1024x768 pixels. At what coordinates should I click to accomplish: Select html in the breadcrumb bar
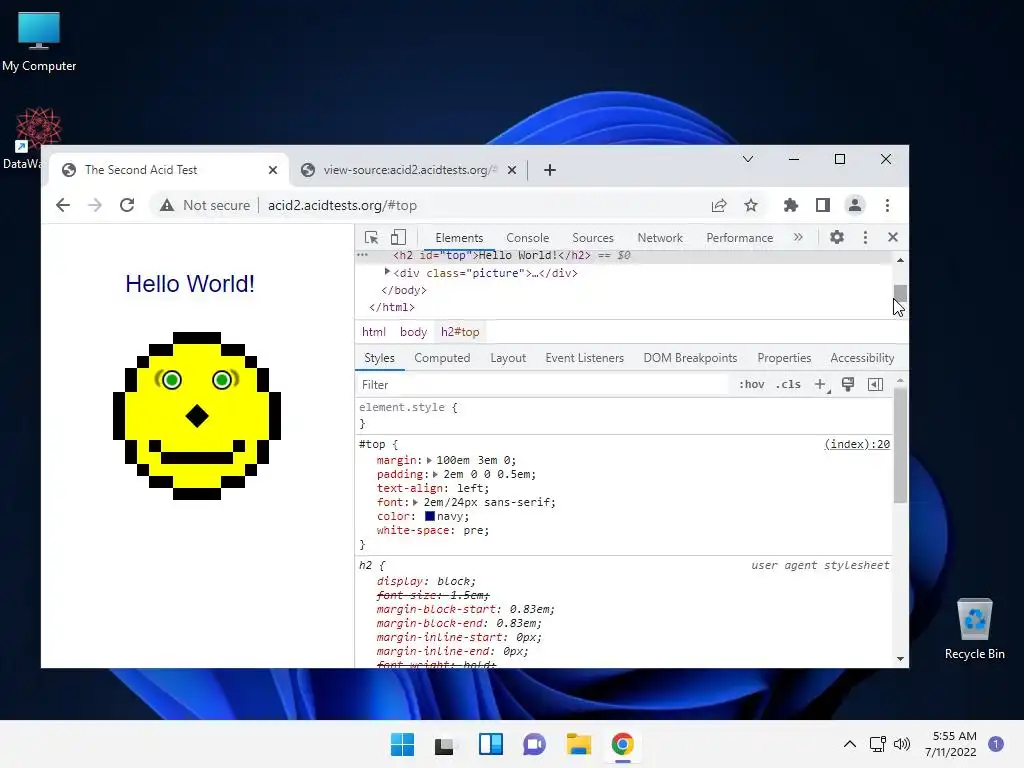click(x=374, y=332)
